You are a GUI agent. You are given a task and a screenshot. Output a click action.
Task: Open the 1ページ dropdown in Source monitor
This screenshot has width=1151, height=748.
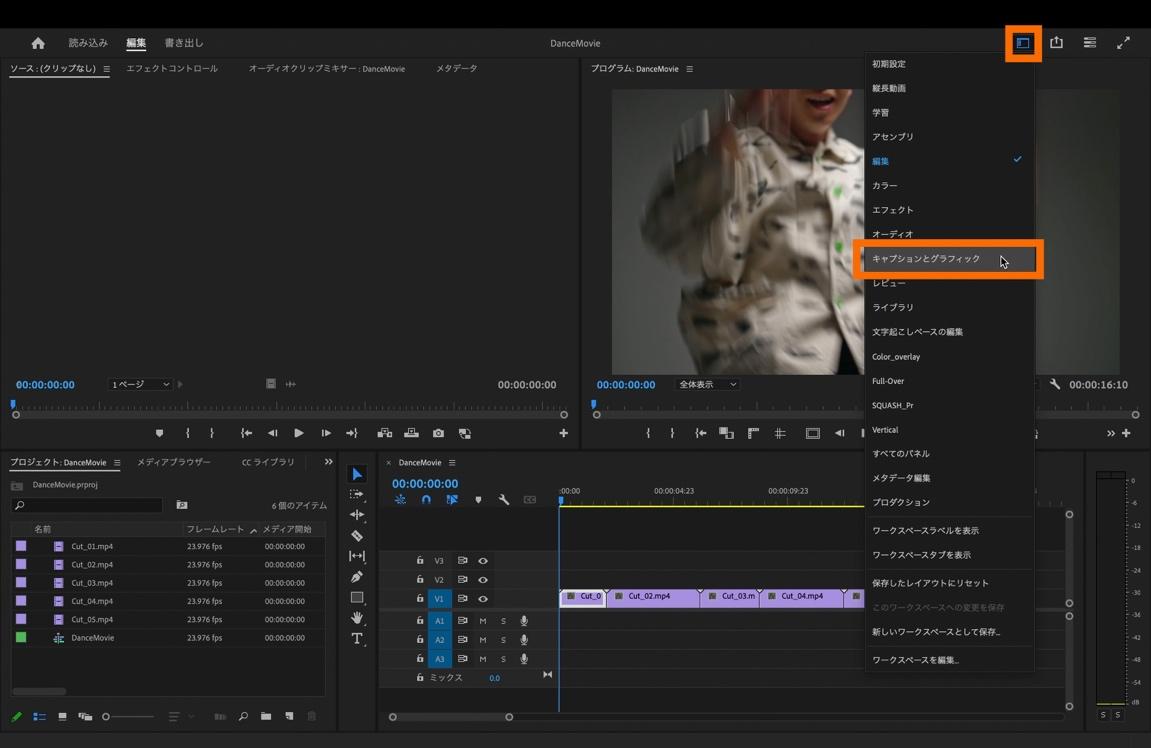click(x=140, y=384)
